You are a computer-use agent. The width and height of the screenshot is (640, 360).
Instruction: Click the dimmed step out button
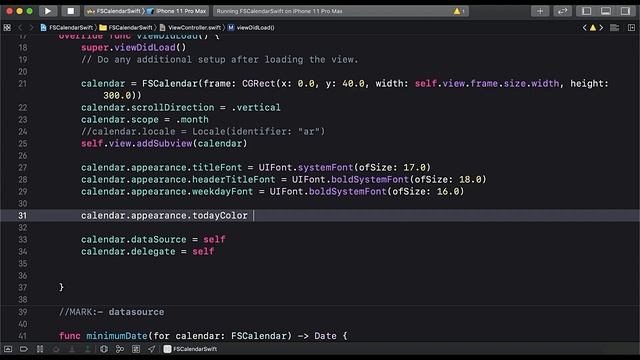[87, 349]
